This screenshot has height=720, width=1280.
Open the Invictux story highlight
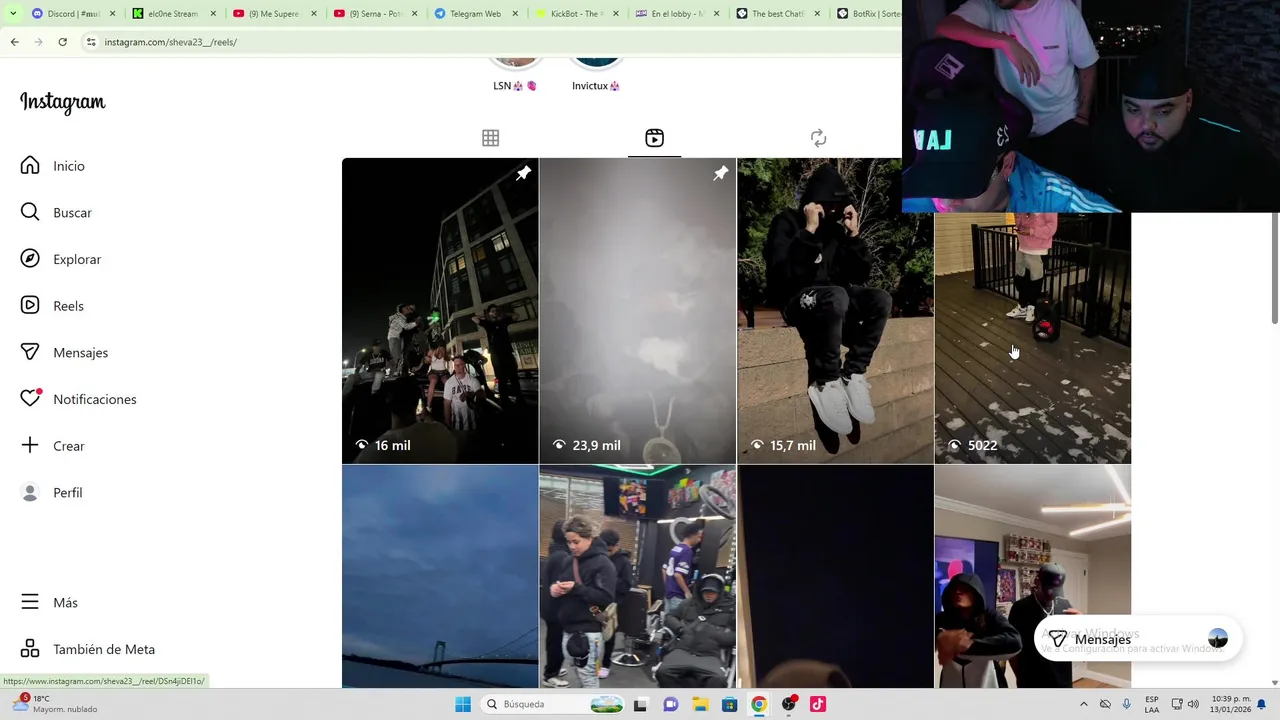(x=596, y=75)
